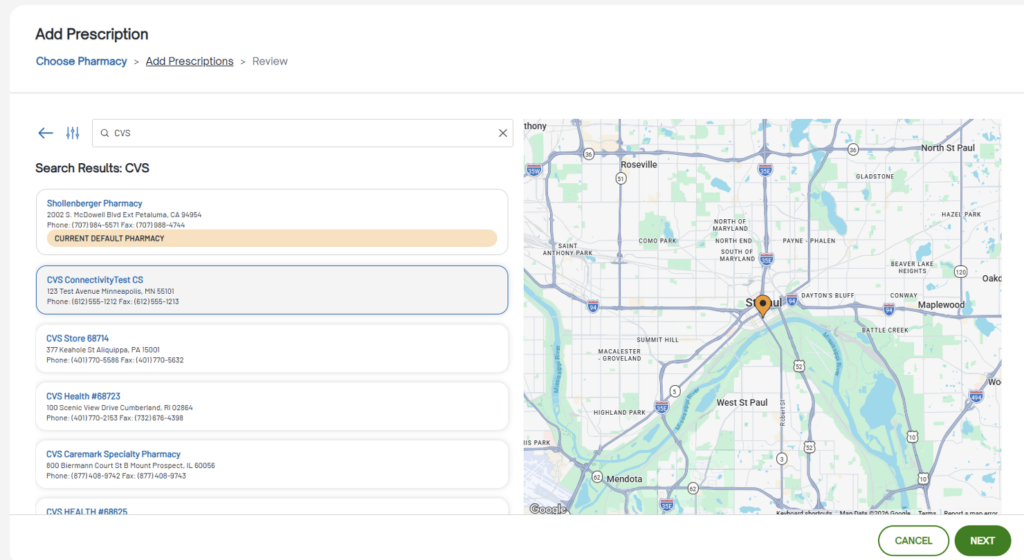
Task: Open map Keyboard shortcuts link
Action: (804, 513)
